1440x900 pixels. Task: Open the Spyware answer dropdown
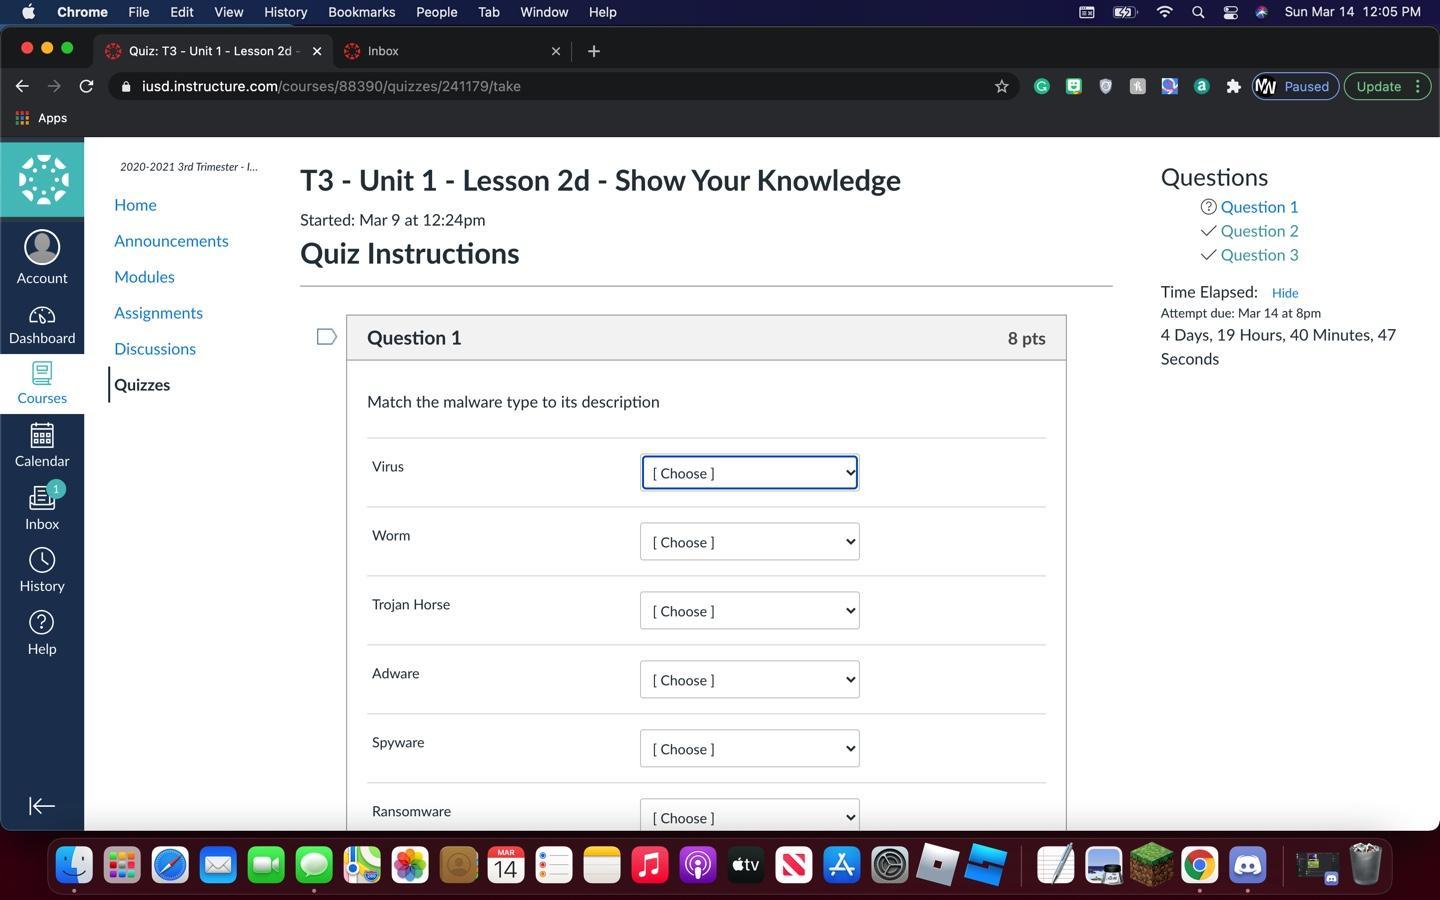750,749
